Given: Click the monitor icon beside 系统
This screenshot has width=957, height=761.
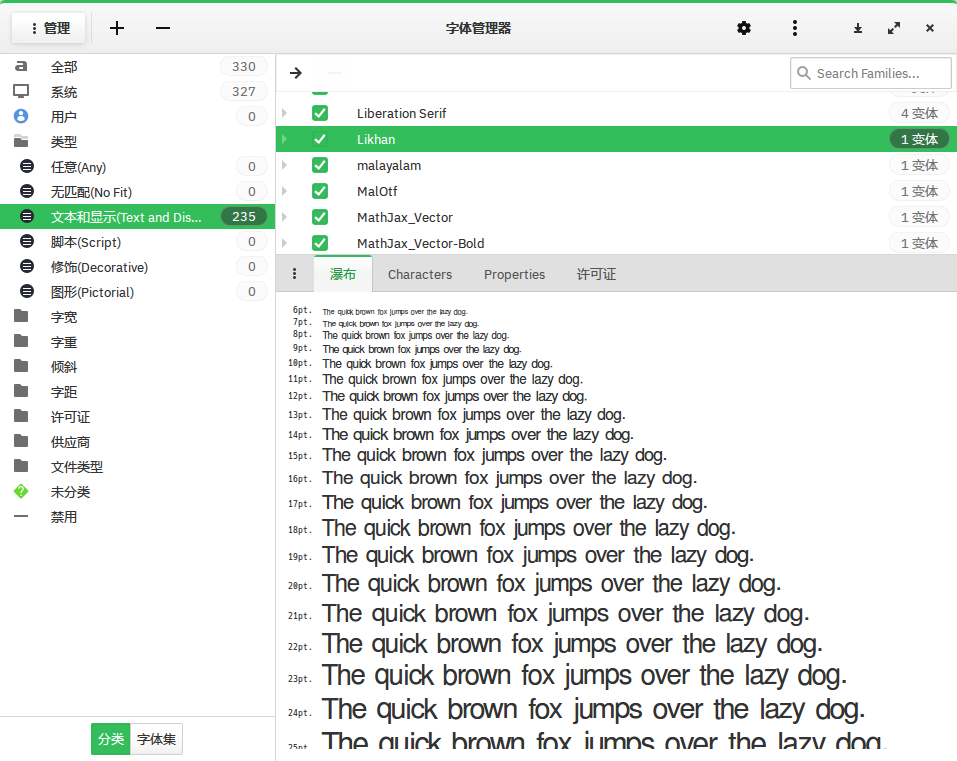Looking at the screenshot, I should [x=21, y=92].
